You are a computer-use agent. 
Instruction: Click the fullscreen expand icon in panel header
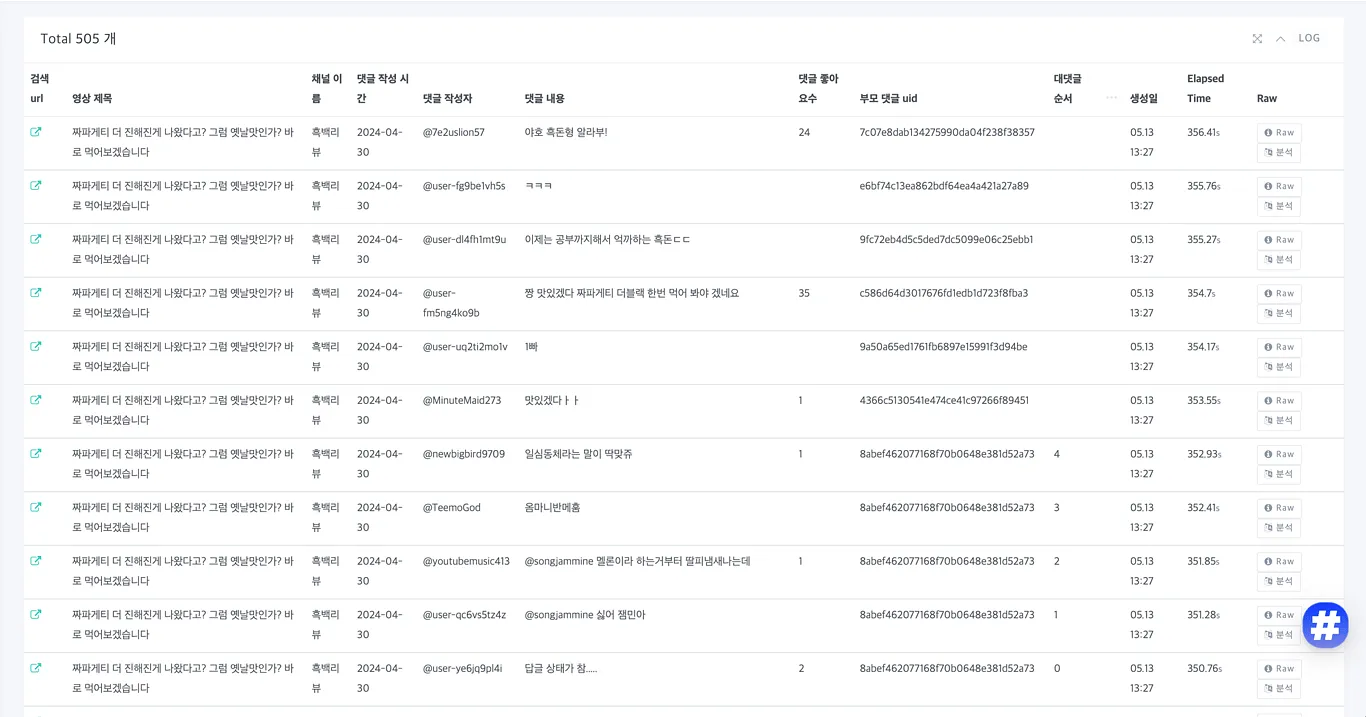pyautogui.click(x=1257, y=39)
